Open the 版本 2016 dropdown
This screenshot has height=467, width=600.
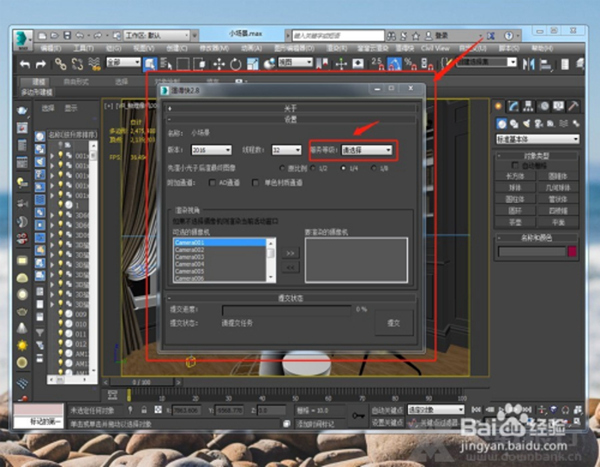(x=212, y=150)
